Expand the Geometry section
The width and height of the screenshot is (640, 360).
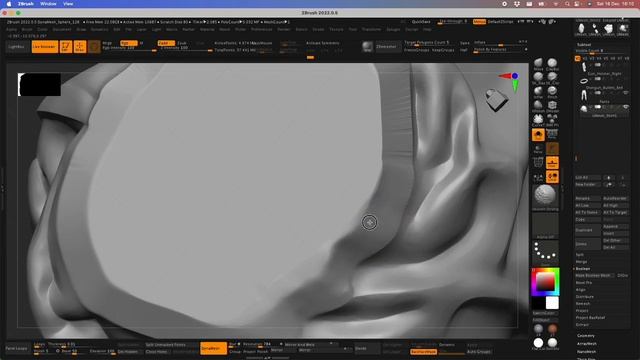click(x=586, y=336)
